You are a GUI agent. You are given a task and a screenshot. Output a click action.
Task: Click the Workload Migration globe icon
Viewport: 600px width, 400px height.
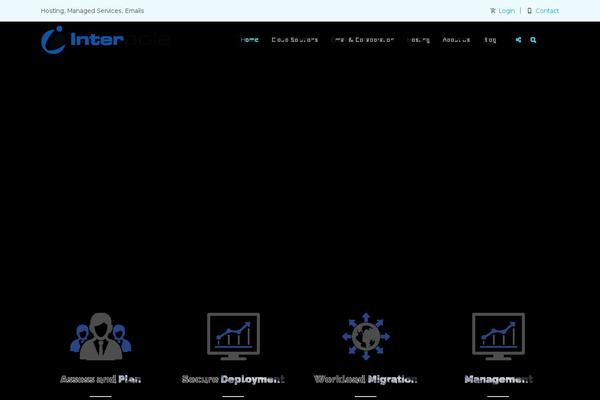point(366,336)
